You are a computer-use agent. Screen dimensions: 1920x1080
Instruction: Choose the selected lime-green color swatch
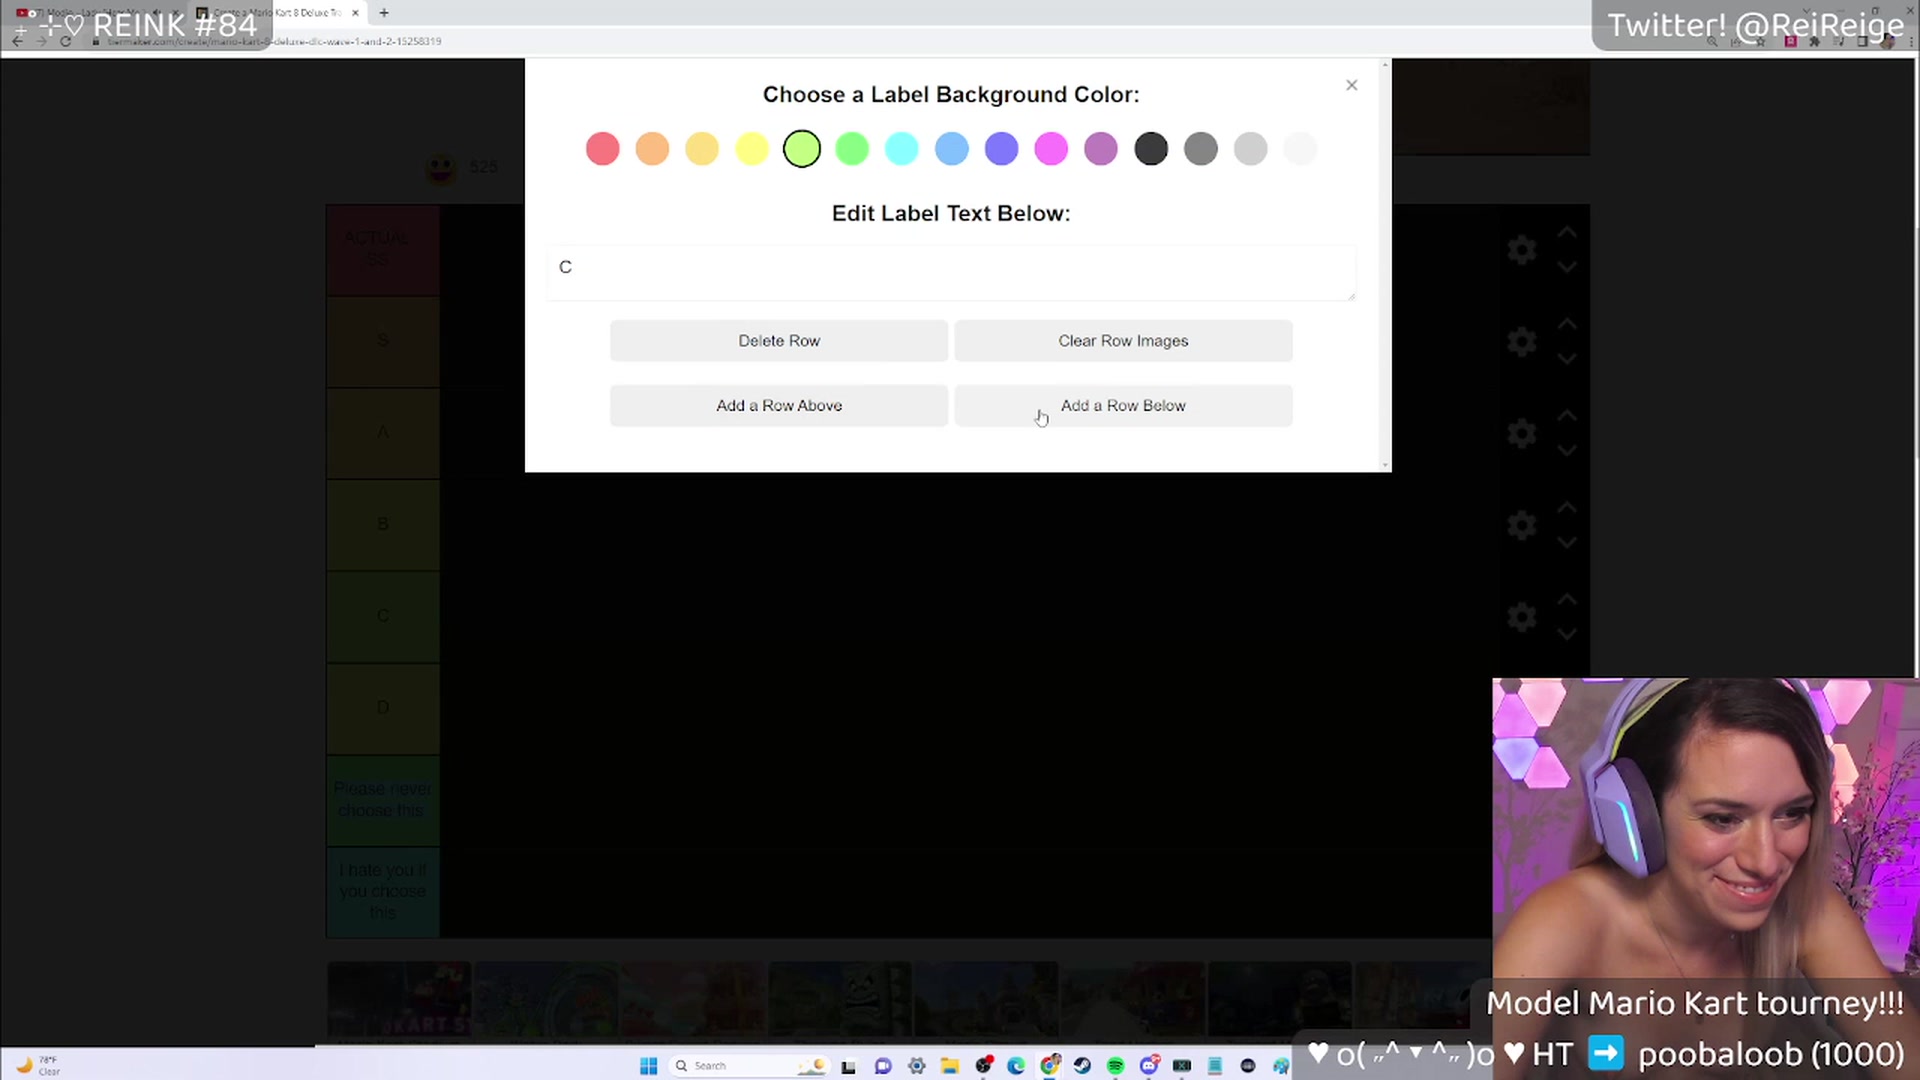(x=802, y=149)
